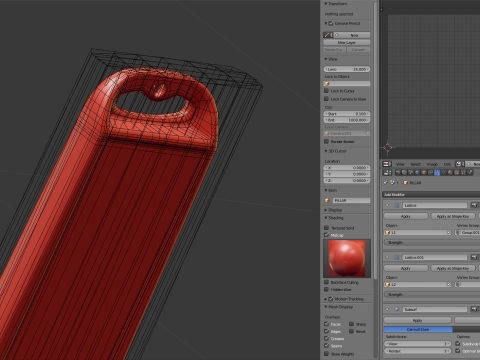Click the pin icon beside the PILLAR breadcrumb
Viewport: 480px width, 360px height.
[385, 182]
